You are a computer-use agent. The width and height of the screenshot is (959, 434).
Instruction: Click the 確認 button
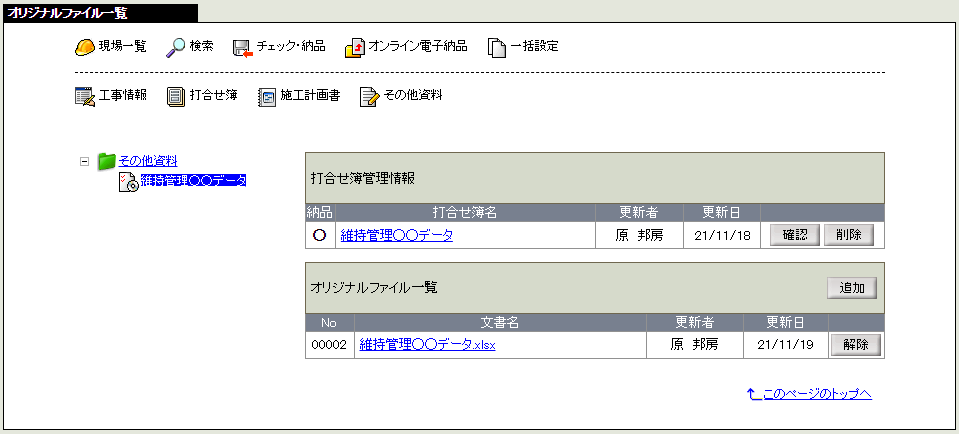click(x=794, y=235)
